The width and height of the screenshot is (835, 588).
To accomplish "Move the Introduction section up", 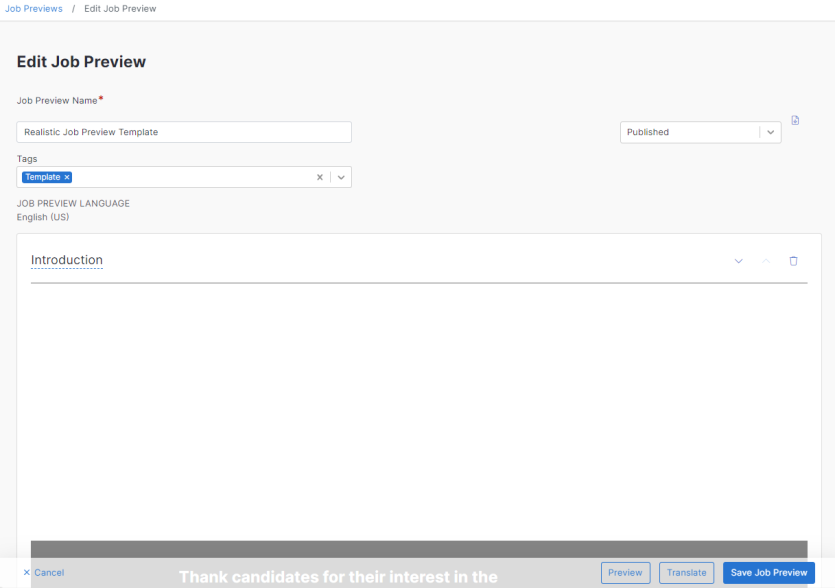I will [x=766, y=261].
